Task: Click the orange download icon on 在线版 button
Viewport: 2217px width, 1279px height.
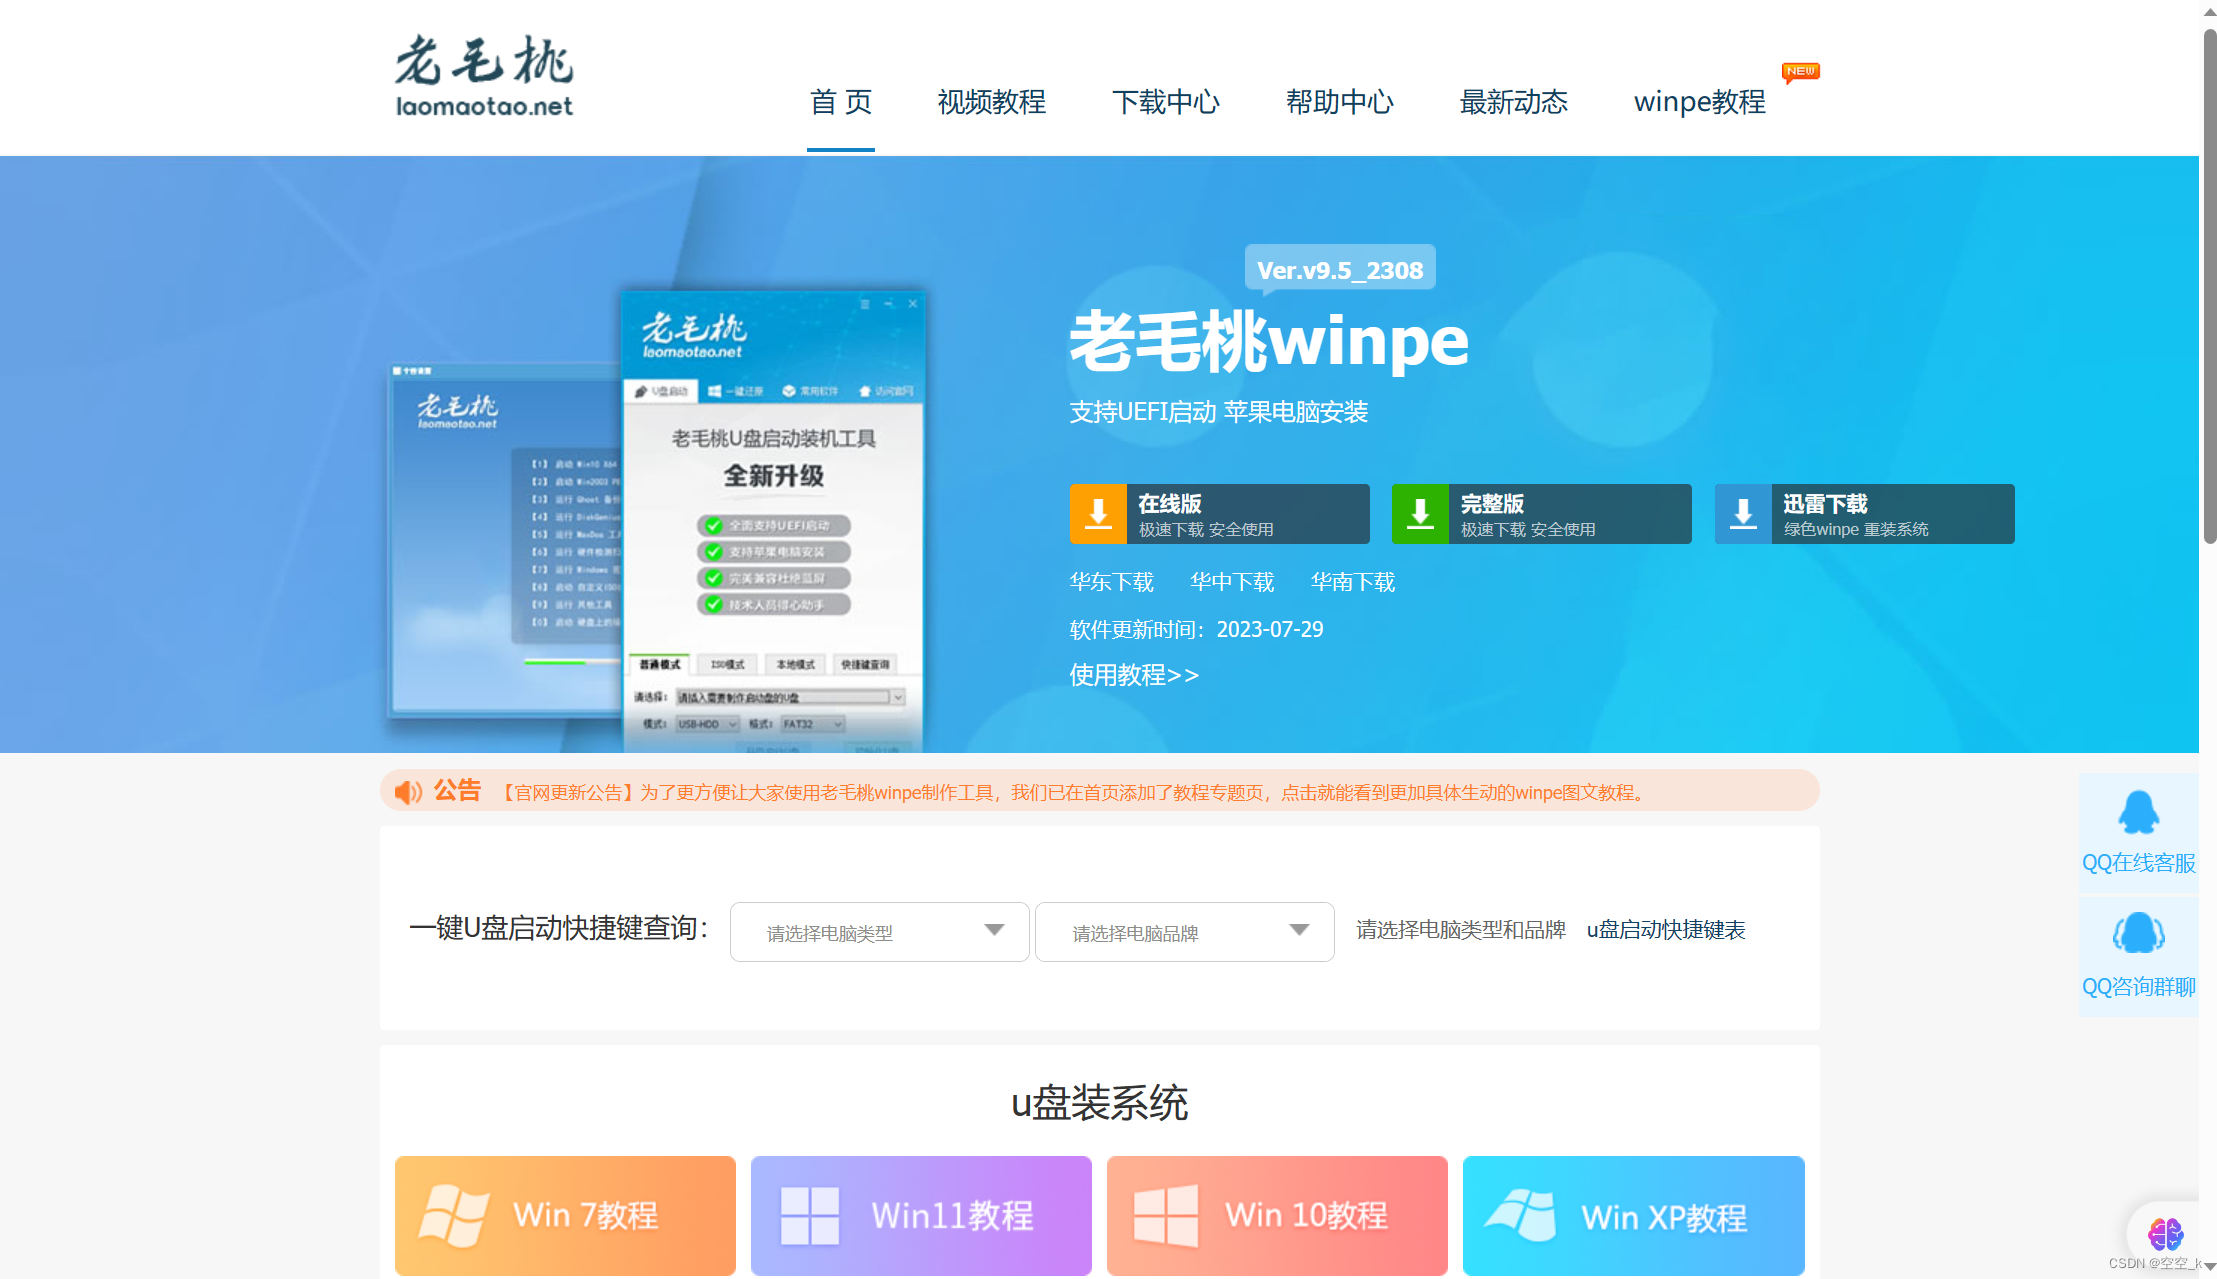Action: pyautogui.click(x=1097, y=513)
